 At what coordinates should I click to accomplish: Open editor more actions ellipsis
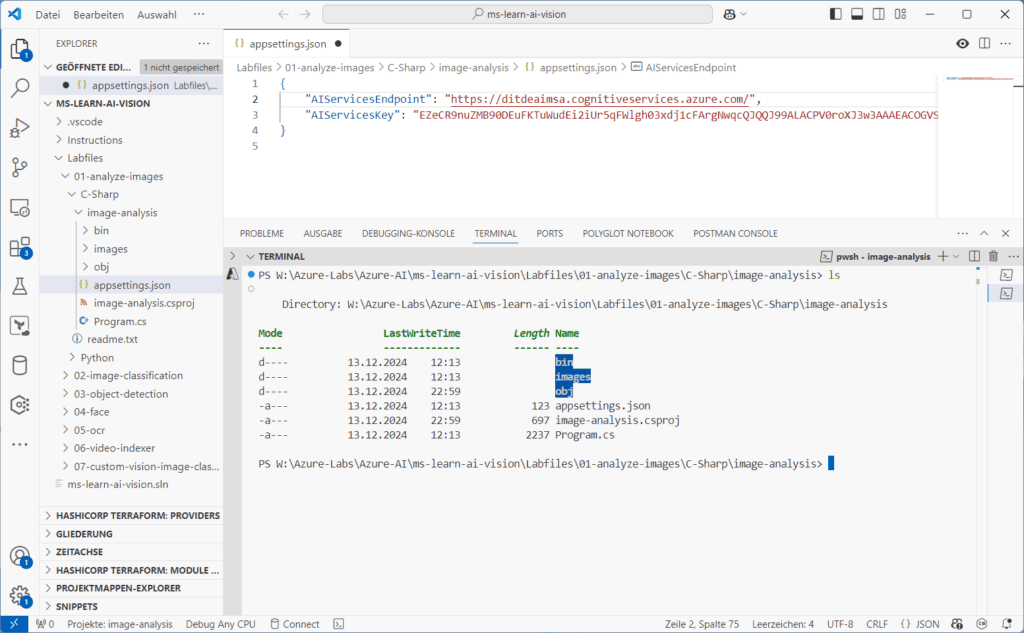[1006, 44]
